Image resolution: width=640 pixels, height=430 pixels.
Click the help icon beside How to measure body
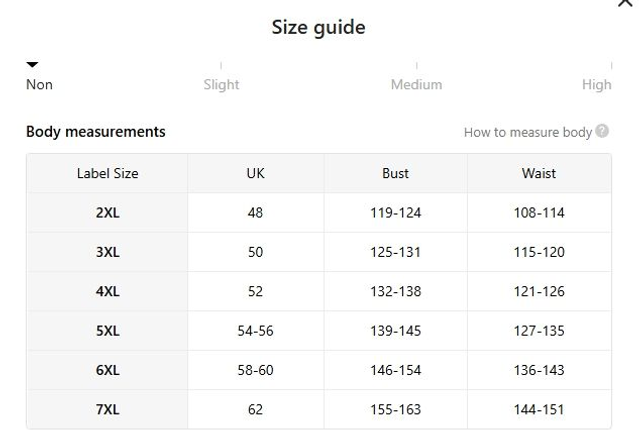click(602, 131)
